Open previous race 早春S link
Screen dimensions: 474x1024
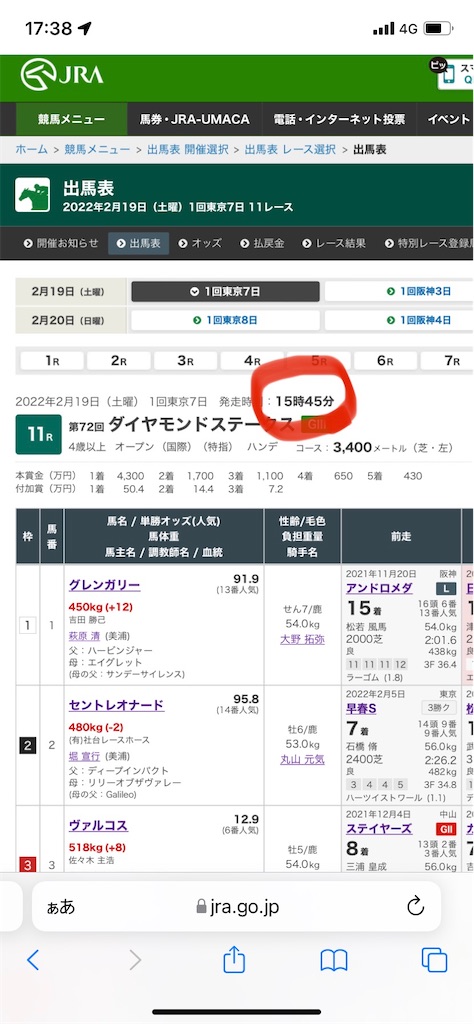pos(361,709)
